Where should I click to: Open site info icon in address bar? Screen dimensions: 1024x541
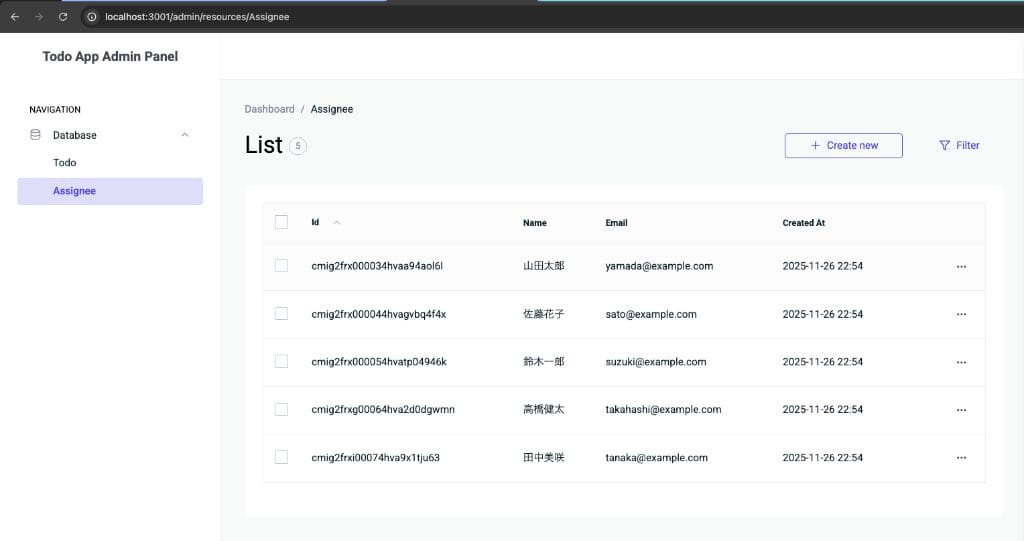92,16
